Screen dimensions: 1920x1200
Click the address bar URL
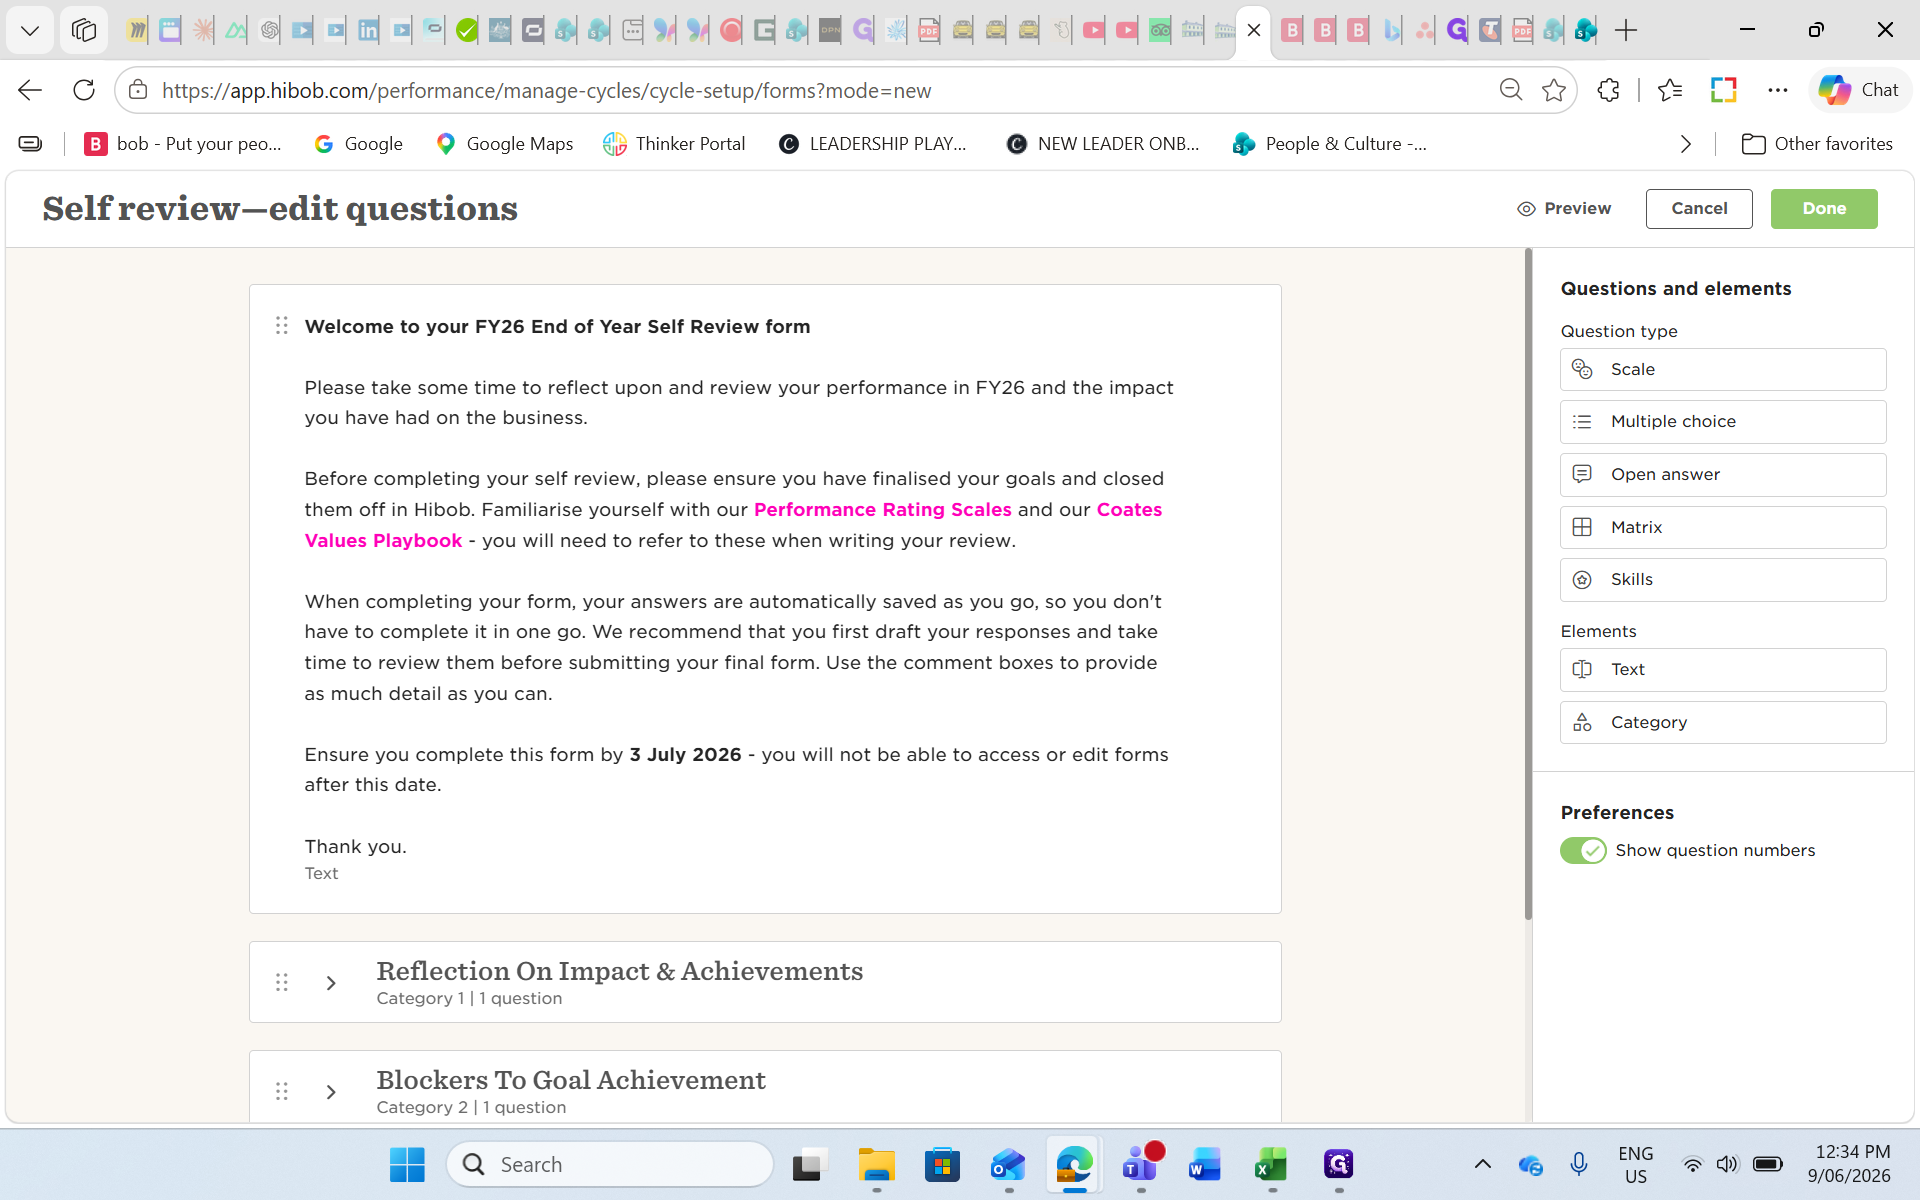pos(546,91)
